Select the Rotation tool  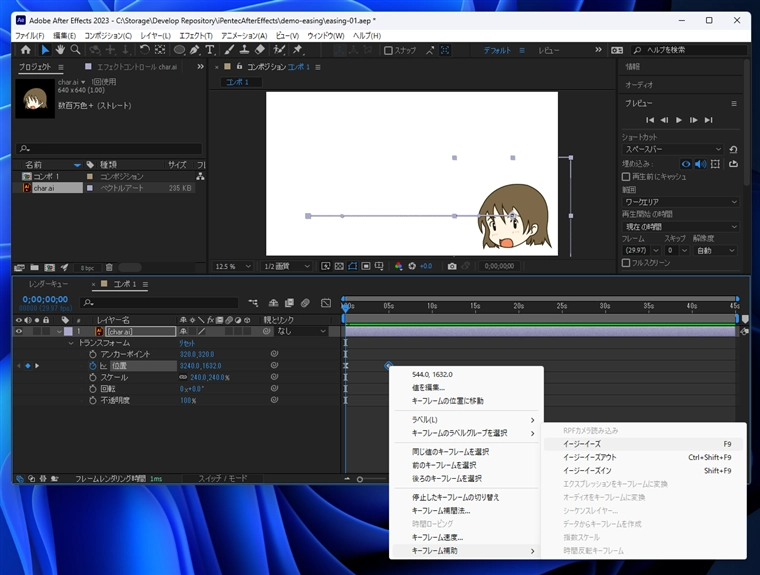(144, 50)
